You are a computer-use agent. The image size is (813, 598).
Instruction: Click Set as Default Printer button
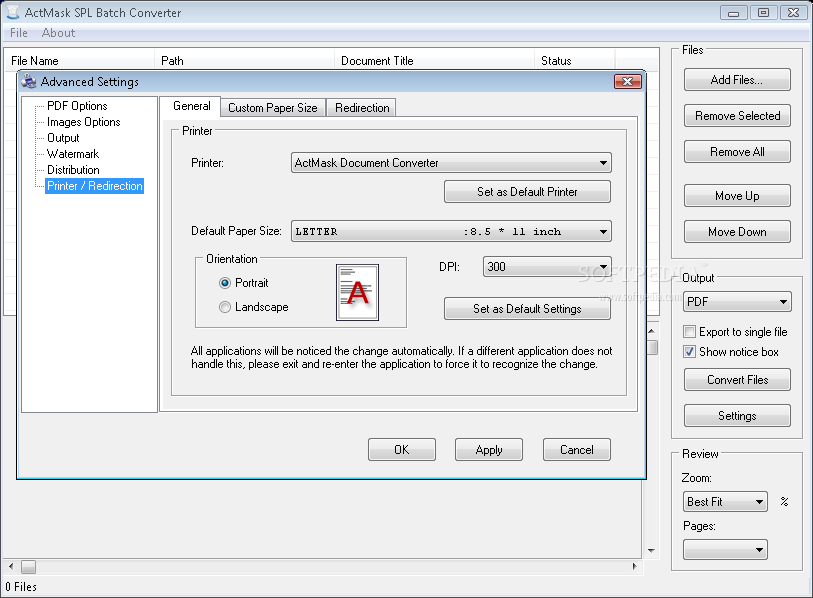click(527, 192)
